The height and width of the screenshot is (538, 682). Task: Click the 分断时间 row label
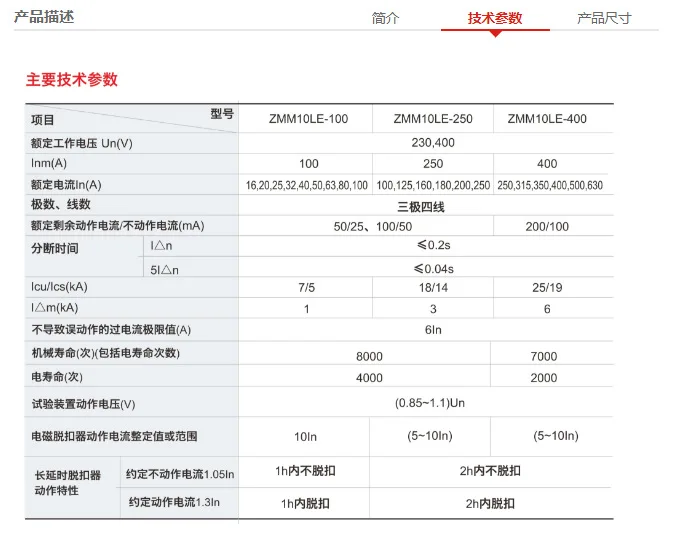[x=55, y=248]
